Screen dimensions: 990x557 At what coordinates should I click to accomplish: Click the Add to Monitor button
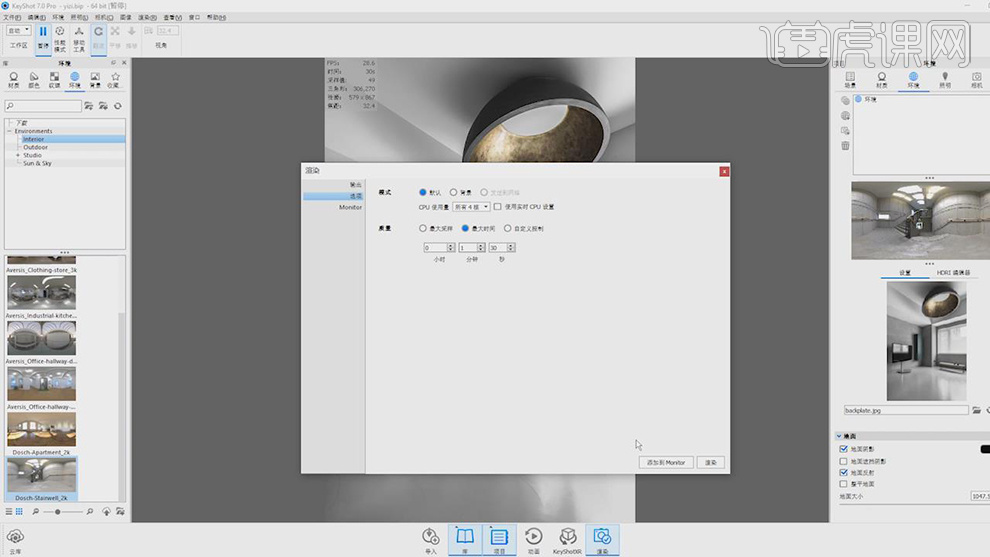[665, 462]
